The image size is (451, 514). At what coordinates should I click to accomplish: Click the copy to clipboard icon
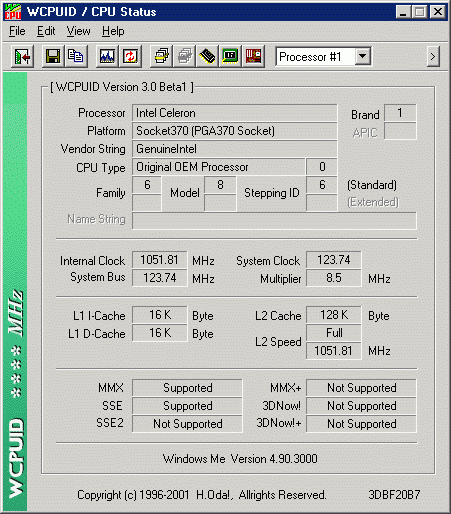pos(76,56)
